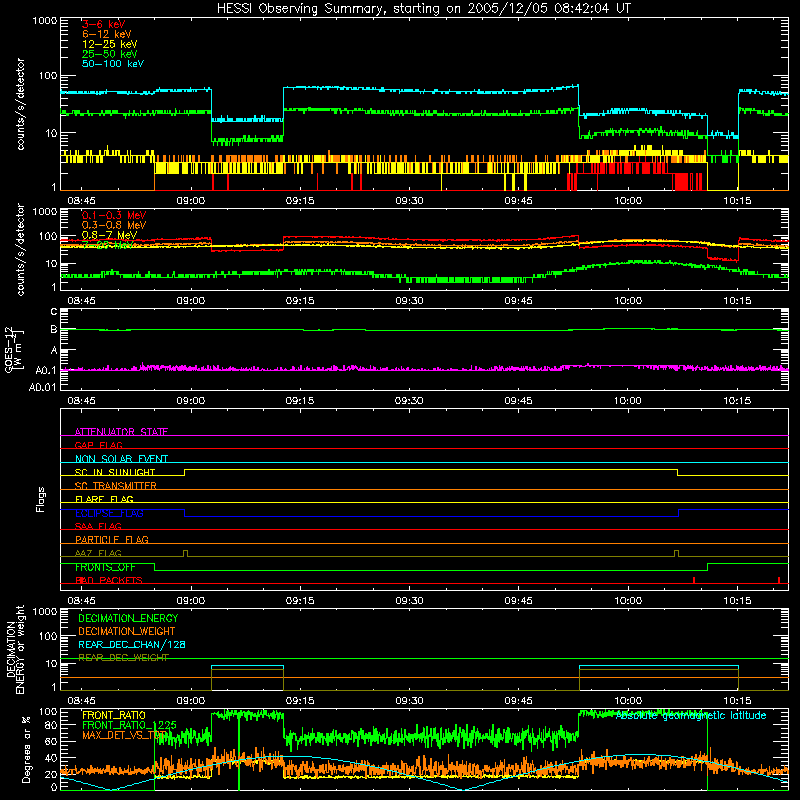800x800 pixels.
Task: Click the REAR_DEC_CHAN/128 legend label
Action: pos(132,644)
